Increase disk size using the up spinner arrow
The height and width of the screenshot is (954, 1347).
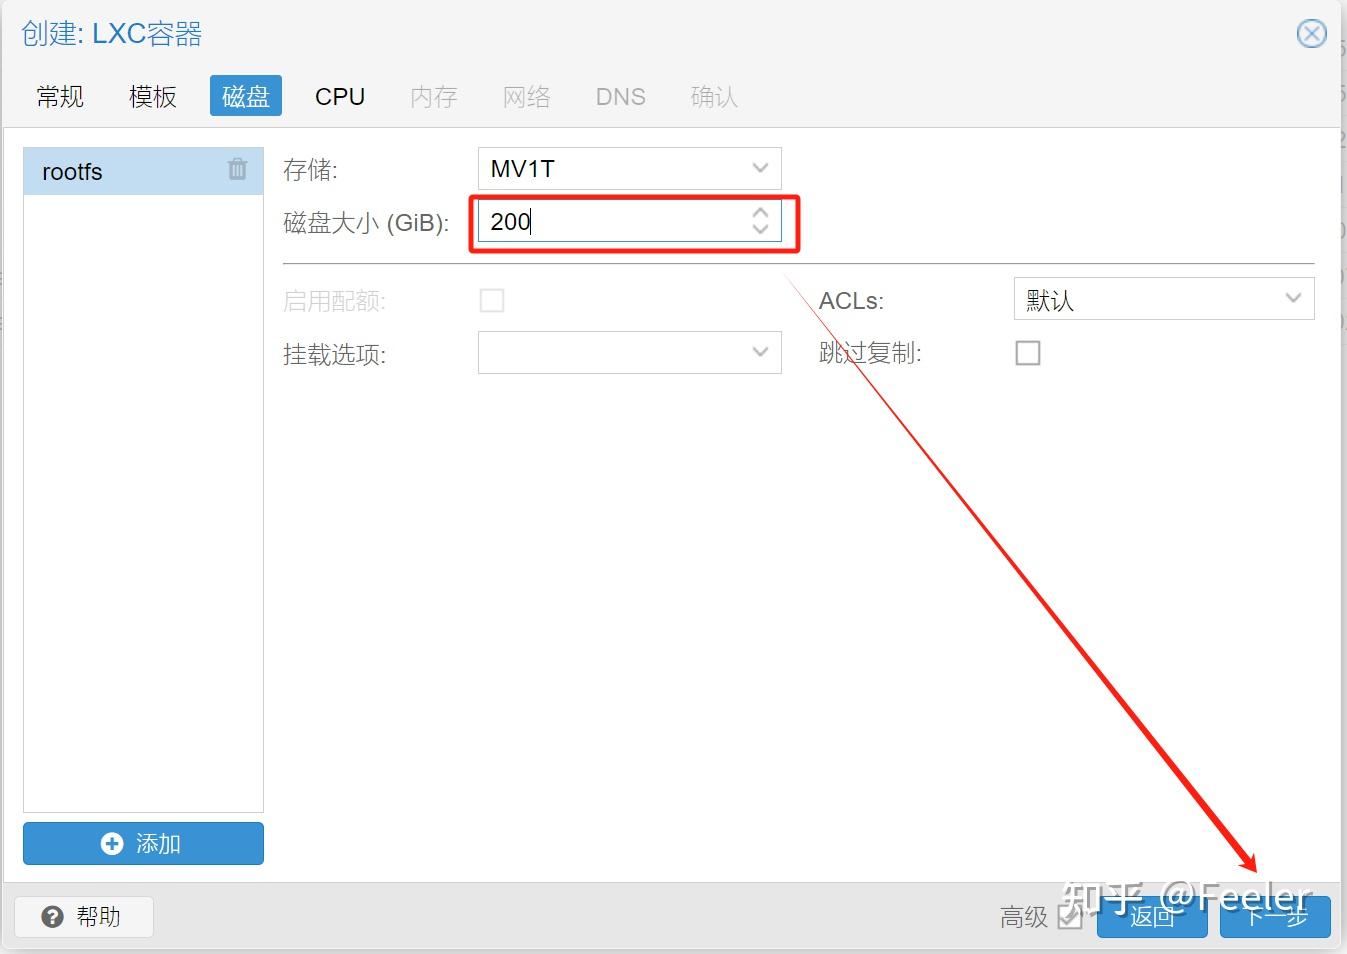(x=760, y=212)
